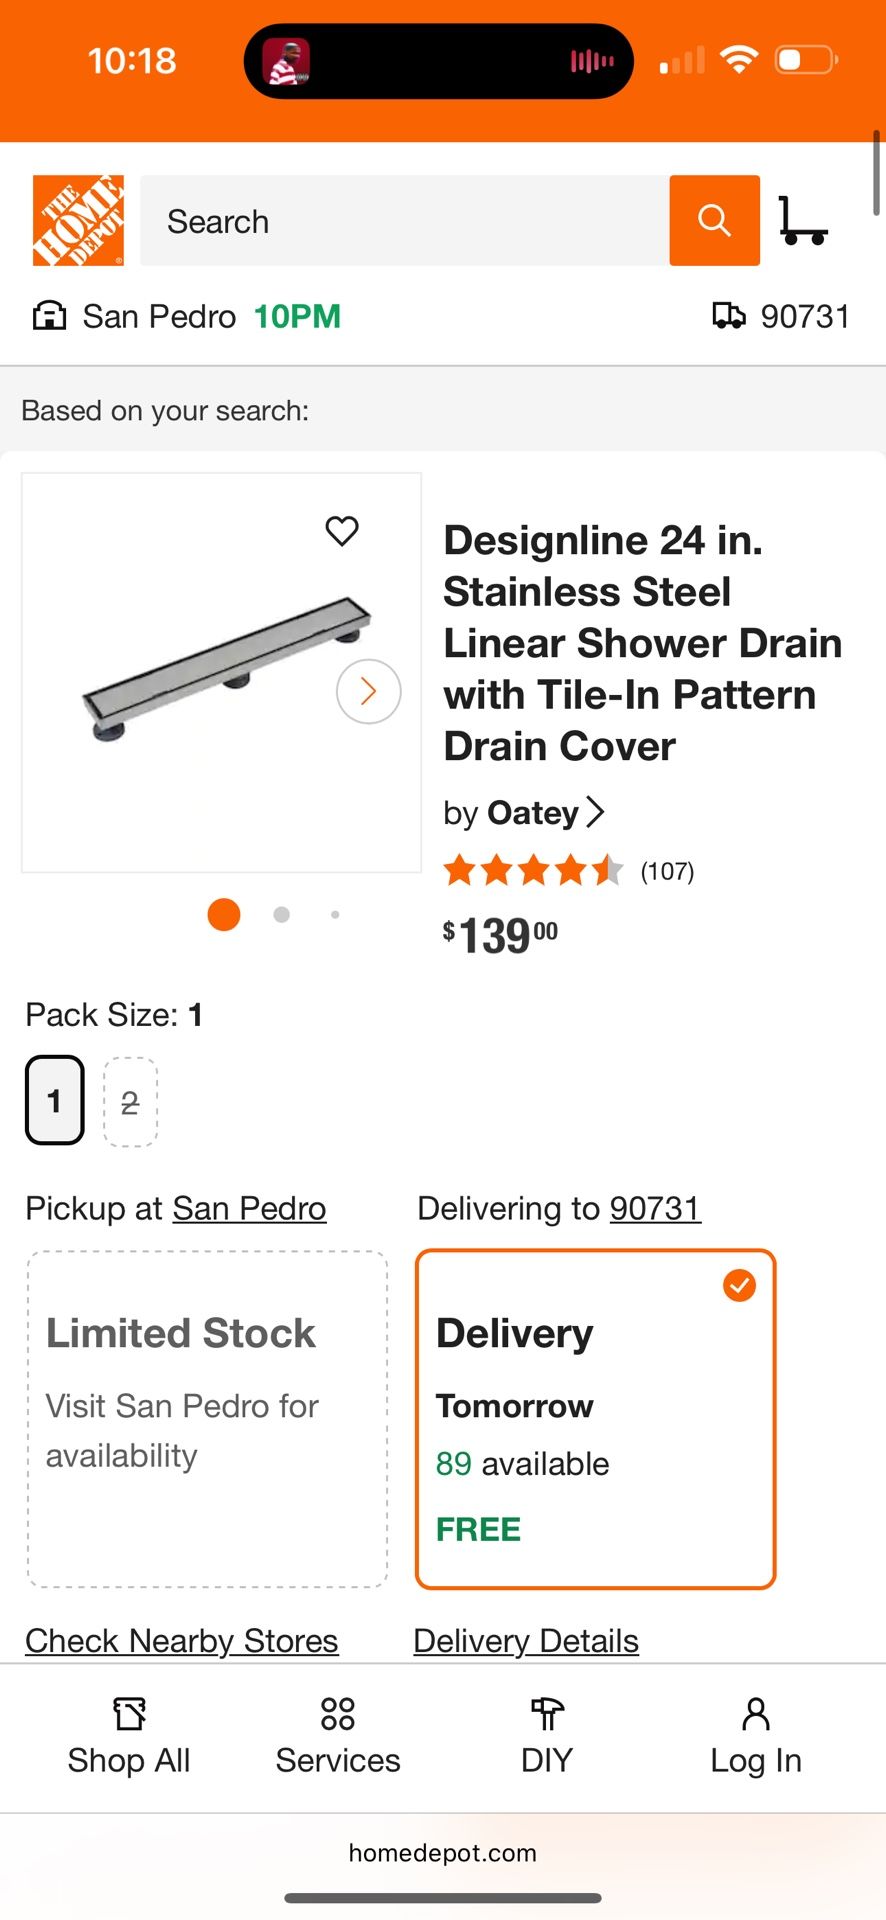
Task: Tap the store icon beside San Pedro
Action: click(48, 315)
